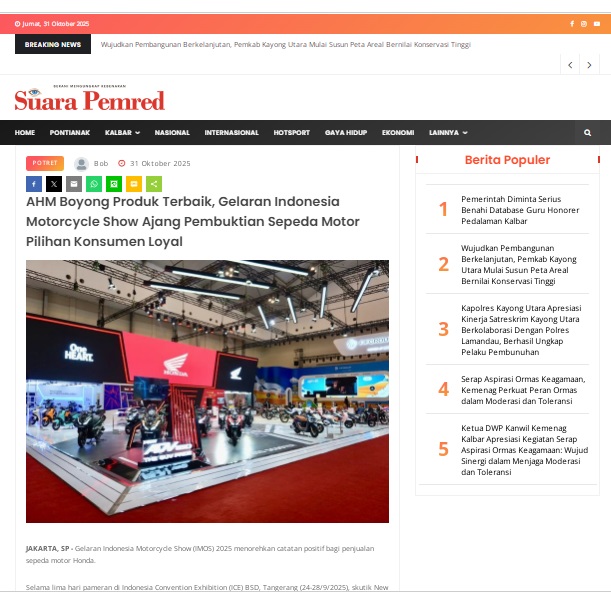Image resolution: width=611 pixels, height=594 pixels.
Task: Open the search magnifier in navbar
Action: (588, 133)
